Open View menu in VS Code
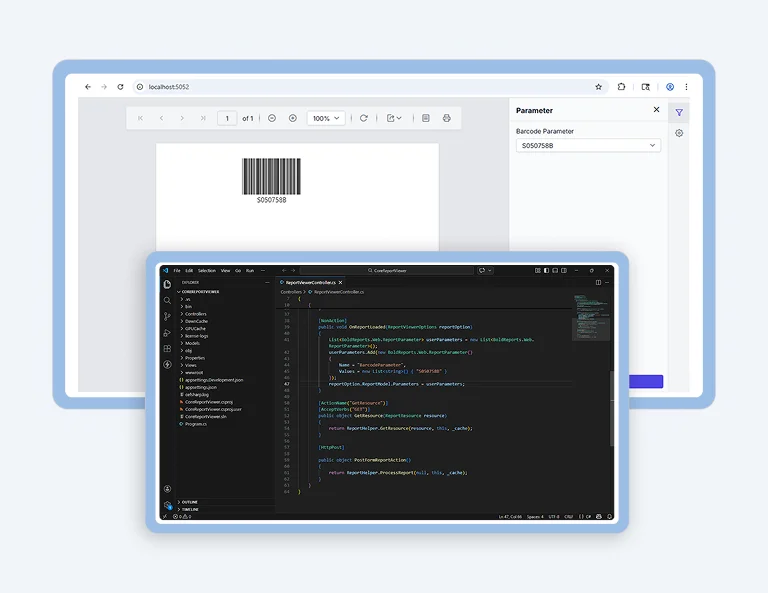The height and width of the screenshot is (593, 768). click(225, 270)
